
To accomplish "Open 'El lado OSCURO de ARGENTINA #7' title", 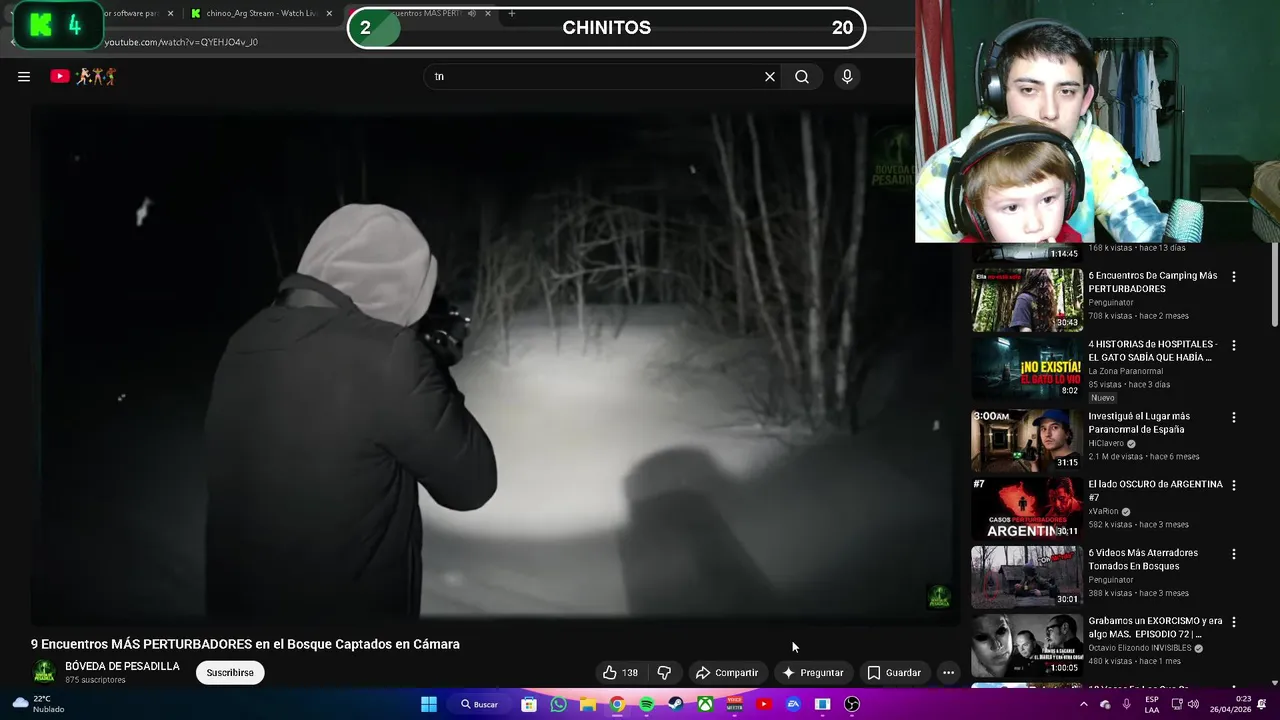I will (x=1155, y=490).
